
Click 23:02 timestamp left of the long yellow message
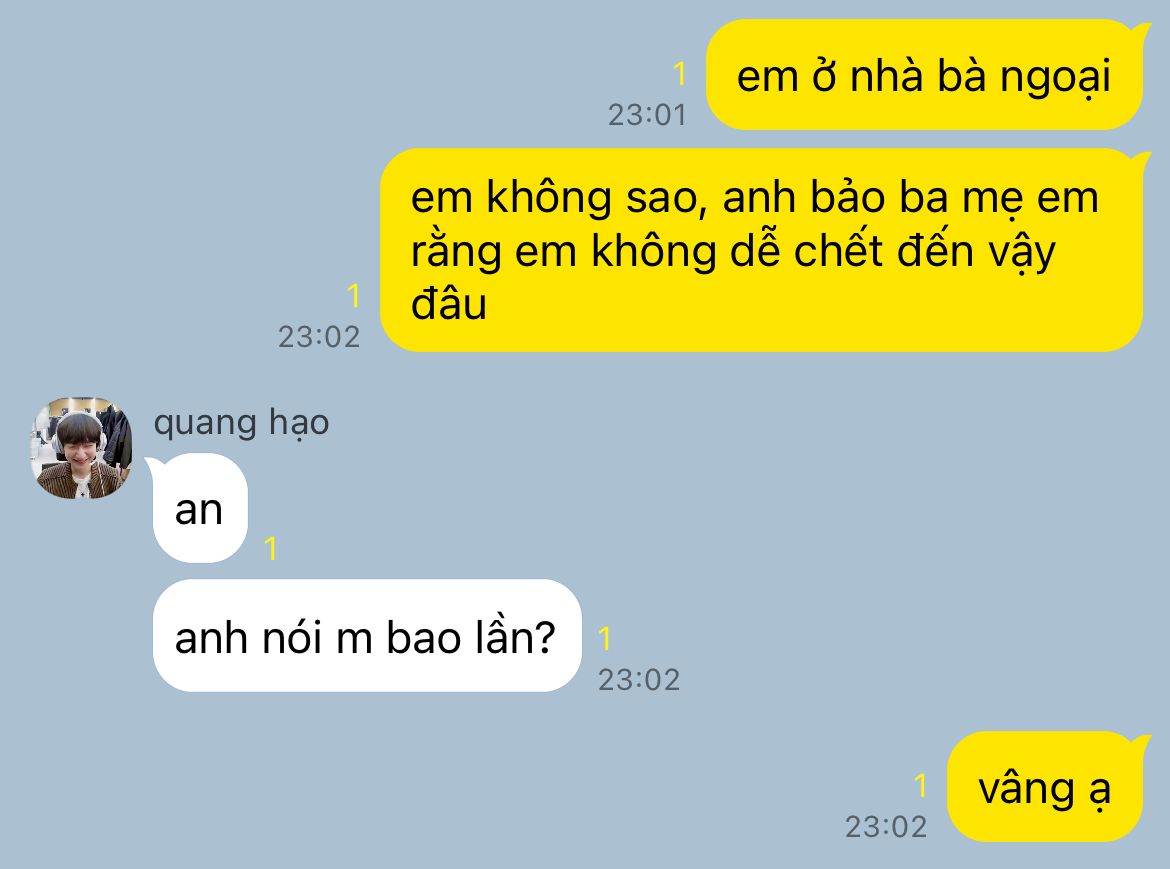click(x=319, y=337)
